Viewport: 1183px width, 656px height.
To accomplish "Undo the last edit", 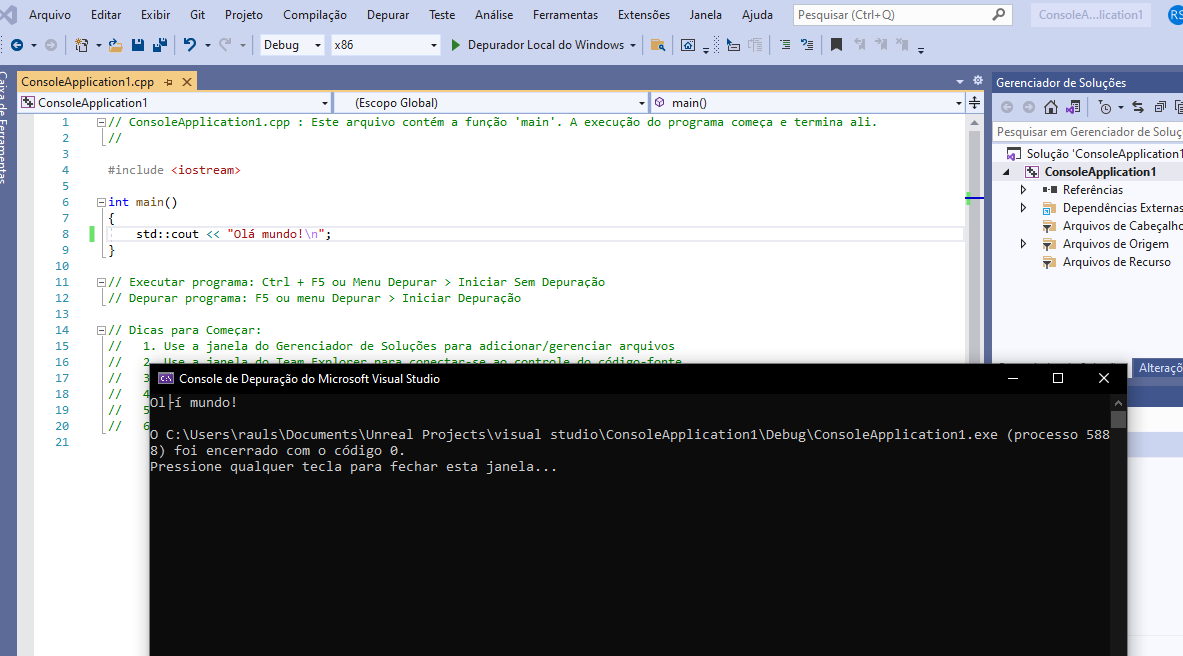I will (189, 45).
